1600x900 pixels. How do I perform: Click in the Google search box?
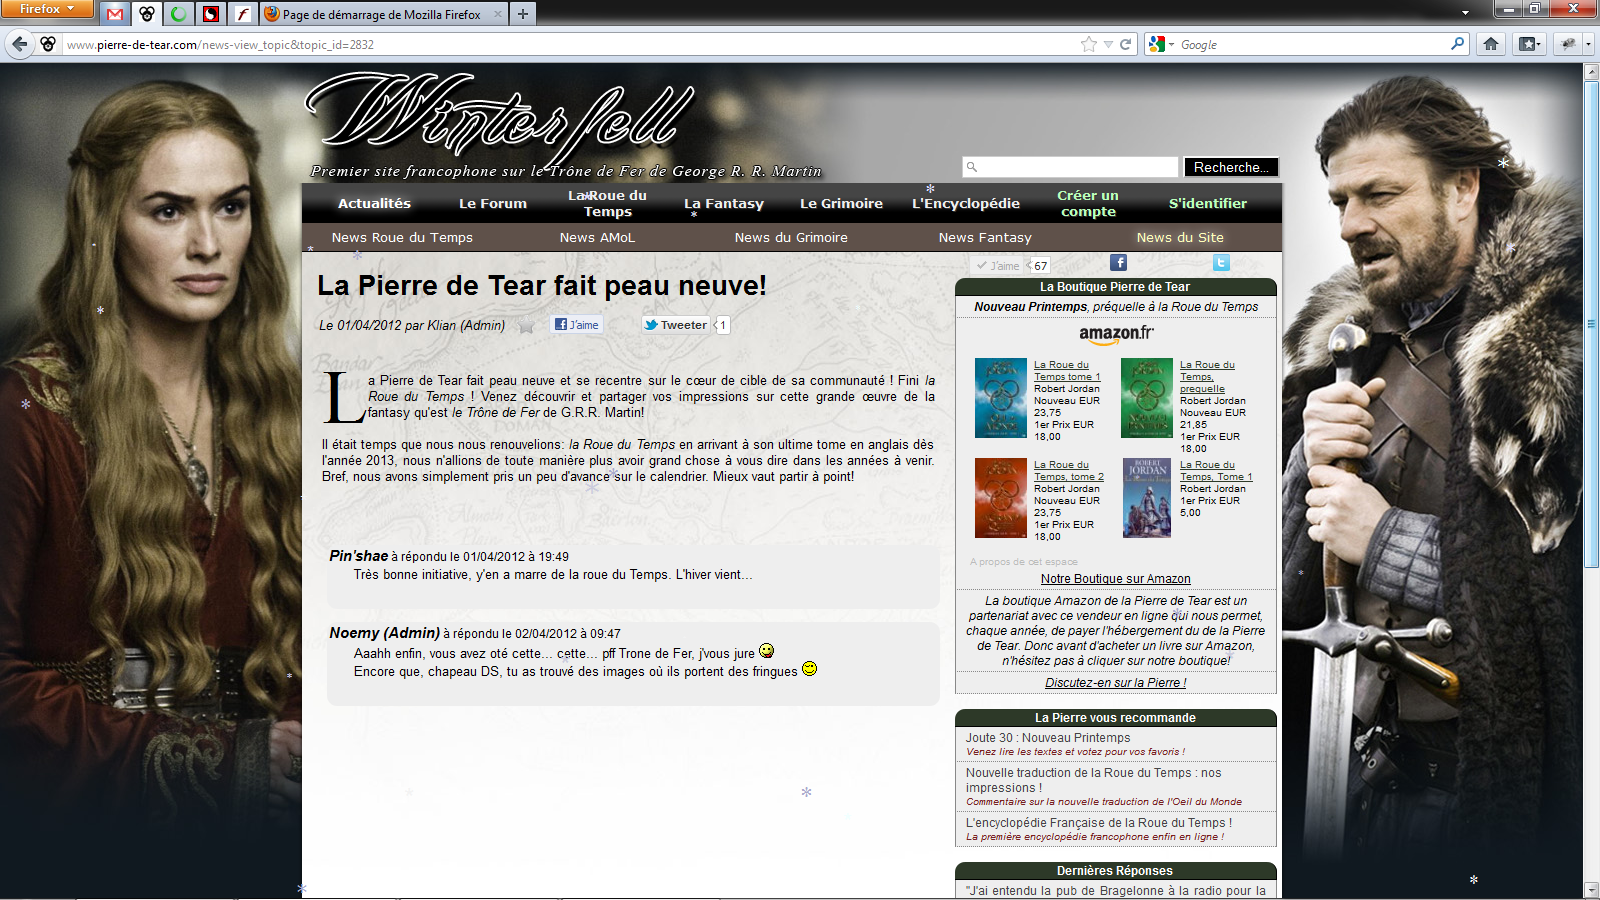[1312, 44]
